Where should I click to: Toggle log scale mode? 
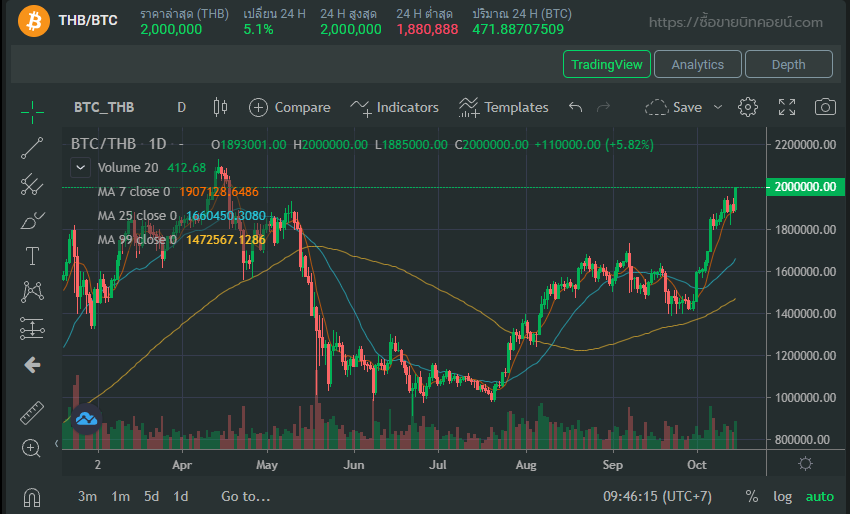coord(782,496)
